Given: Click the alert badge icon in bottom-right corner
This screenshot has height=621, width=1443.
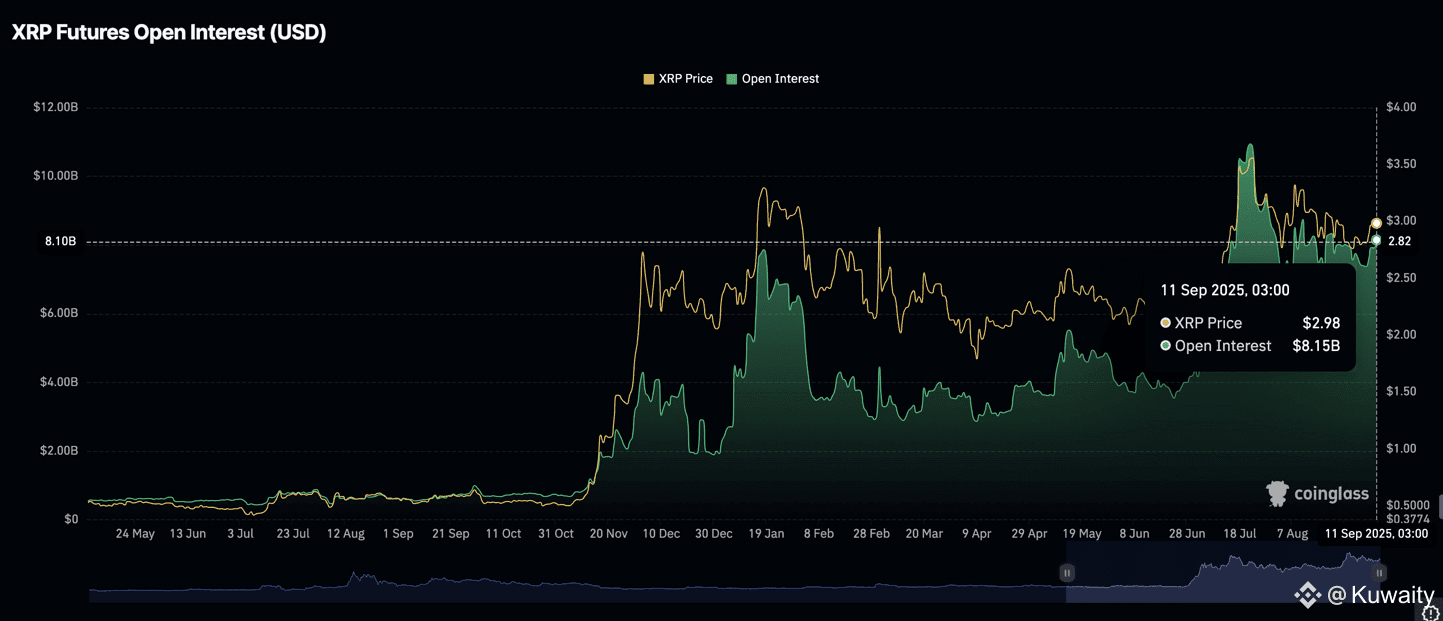Looking at the screenshot, I should (1430, 613).
